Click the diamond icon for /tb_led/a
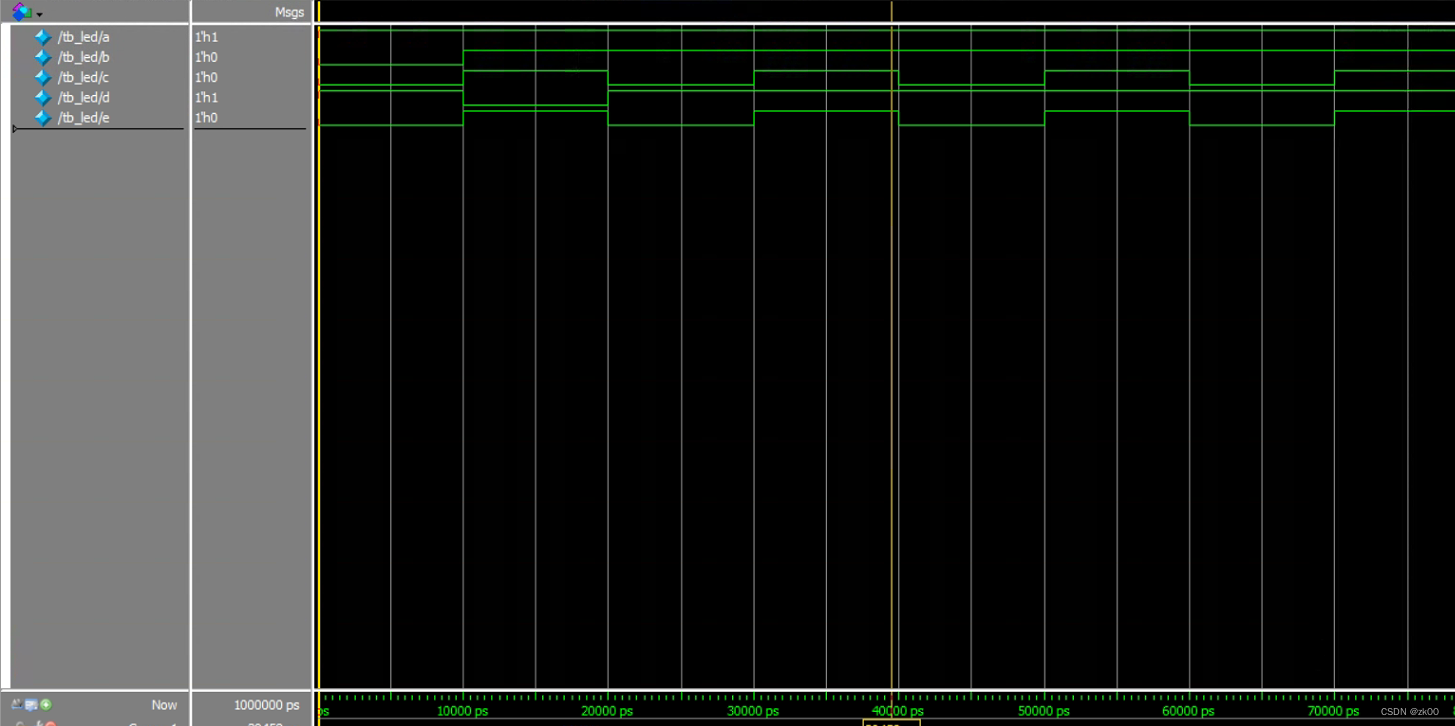Screen dimensions: 1455x726 pyautogui.click(x=42, y=37)
